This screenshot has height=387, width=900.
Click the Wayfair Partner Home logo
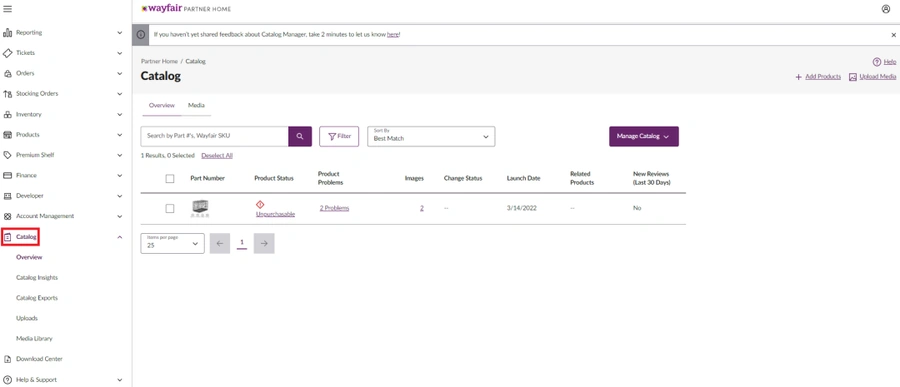coord(186,9)
